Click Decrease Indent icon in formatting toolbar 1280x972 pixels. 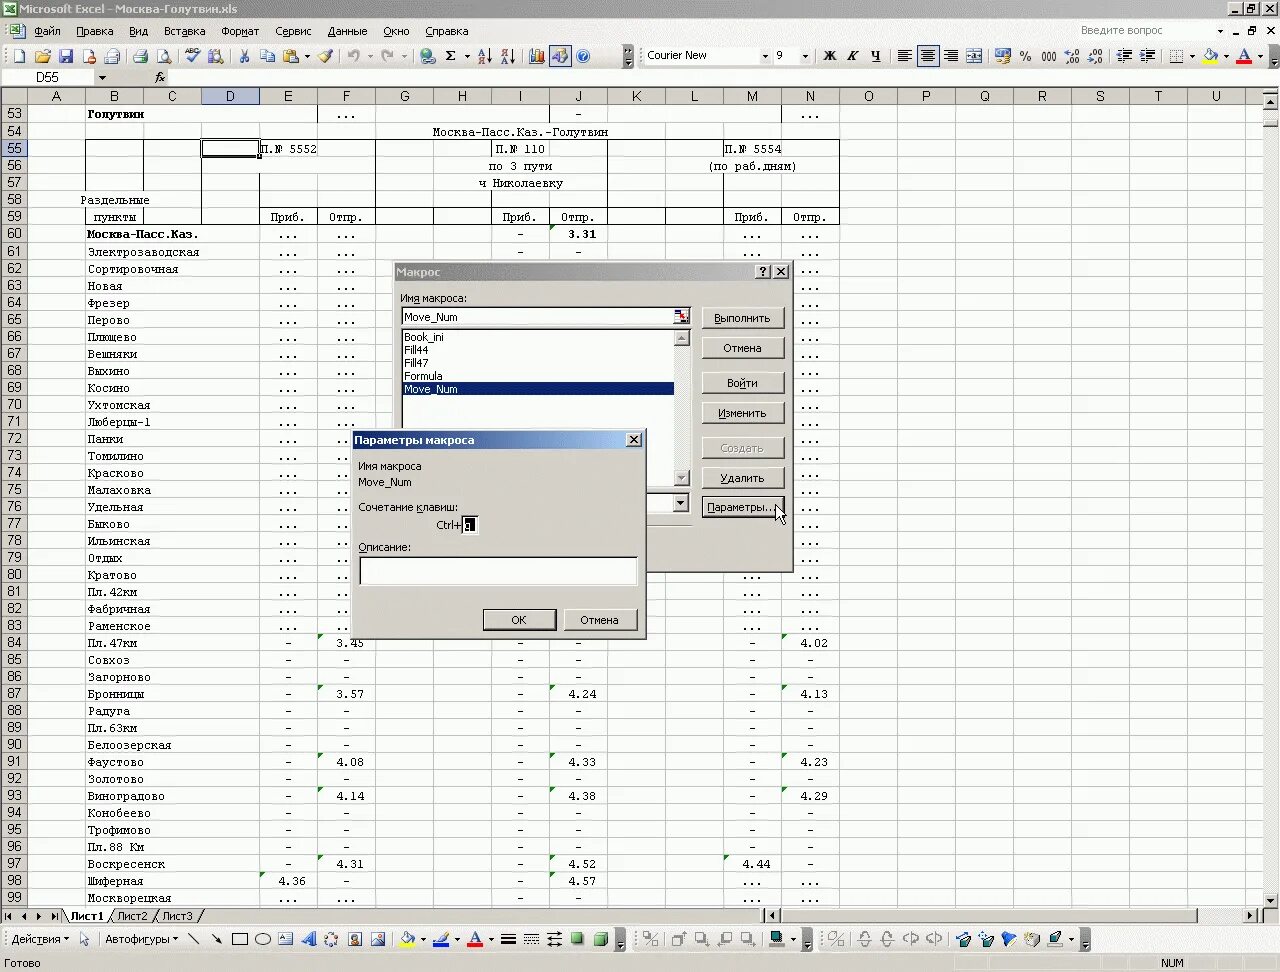coord(1124,56)
